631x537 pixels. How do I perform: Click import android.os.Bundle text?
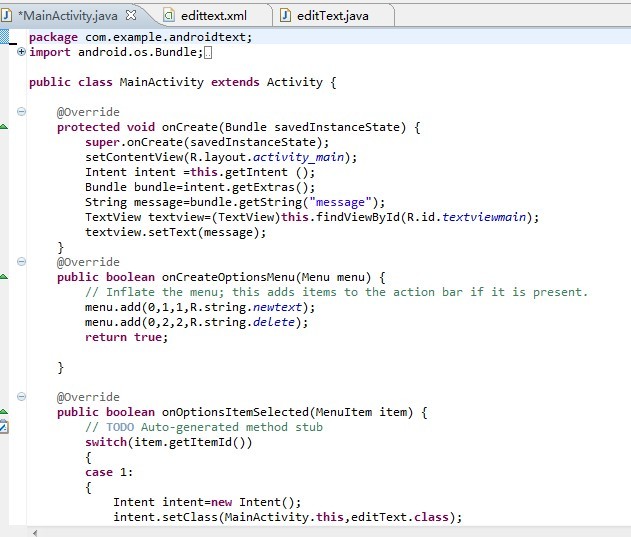coord(116,52)
